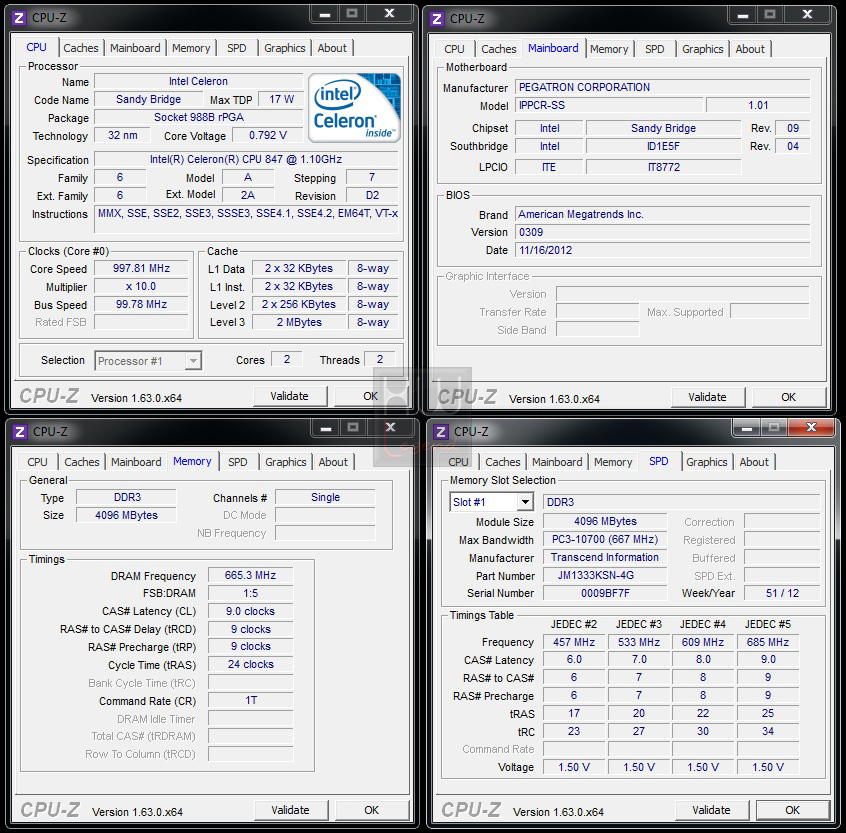Open About tab in SPD window
The image size is (846, 833).
[754, 462]
